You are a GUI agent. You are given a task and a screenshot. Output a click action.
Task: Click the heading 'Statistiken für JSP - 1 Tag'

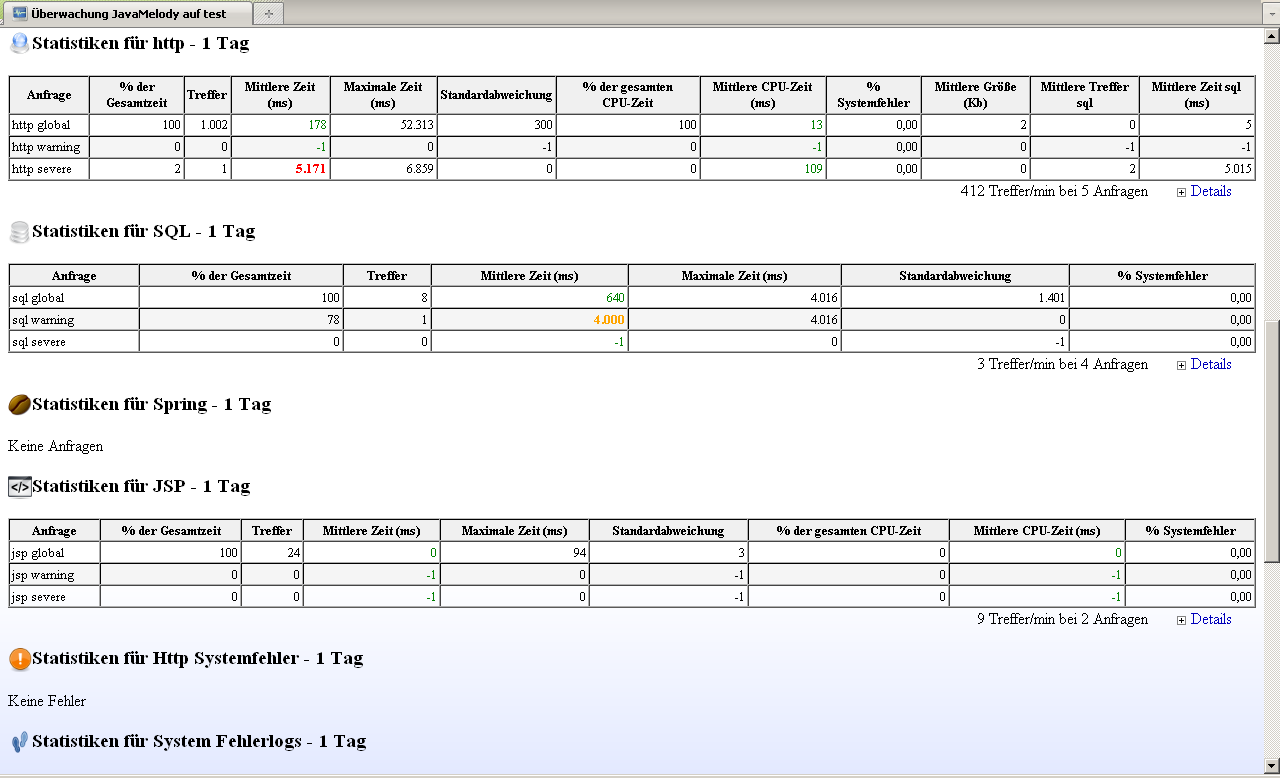(x=141, y=486)
